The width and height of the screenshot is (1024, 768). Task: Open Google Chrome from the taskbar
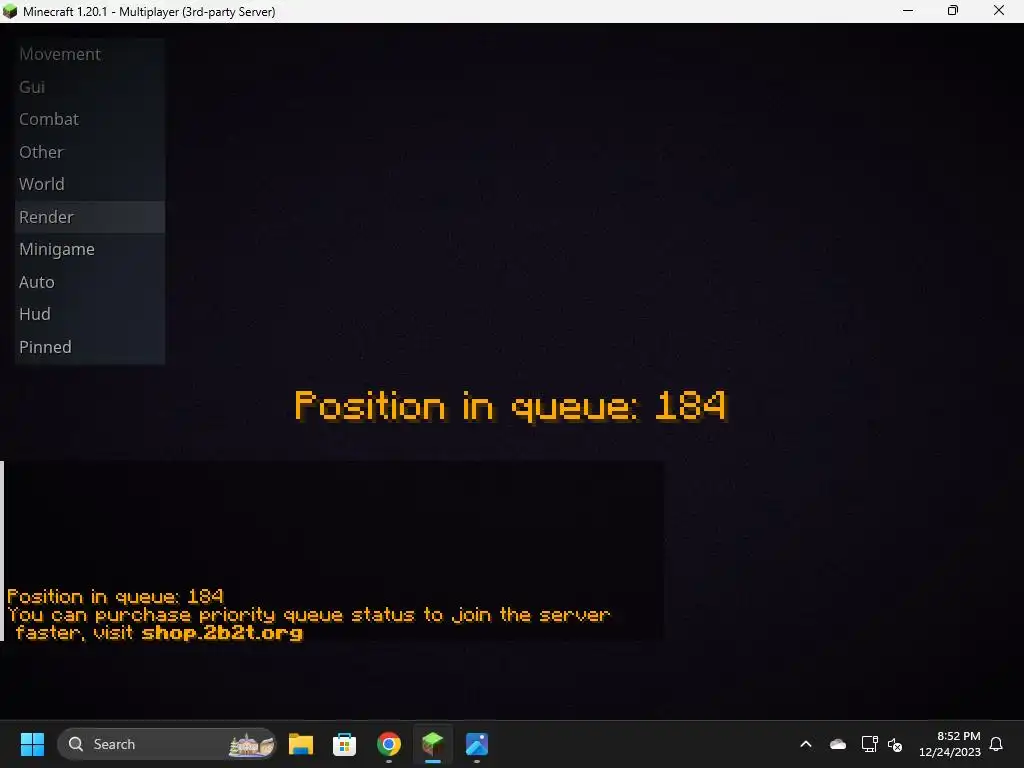[389, 744]
